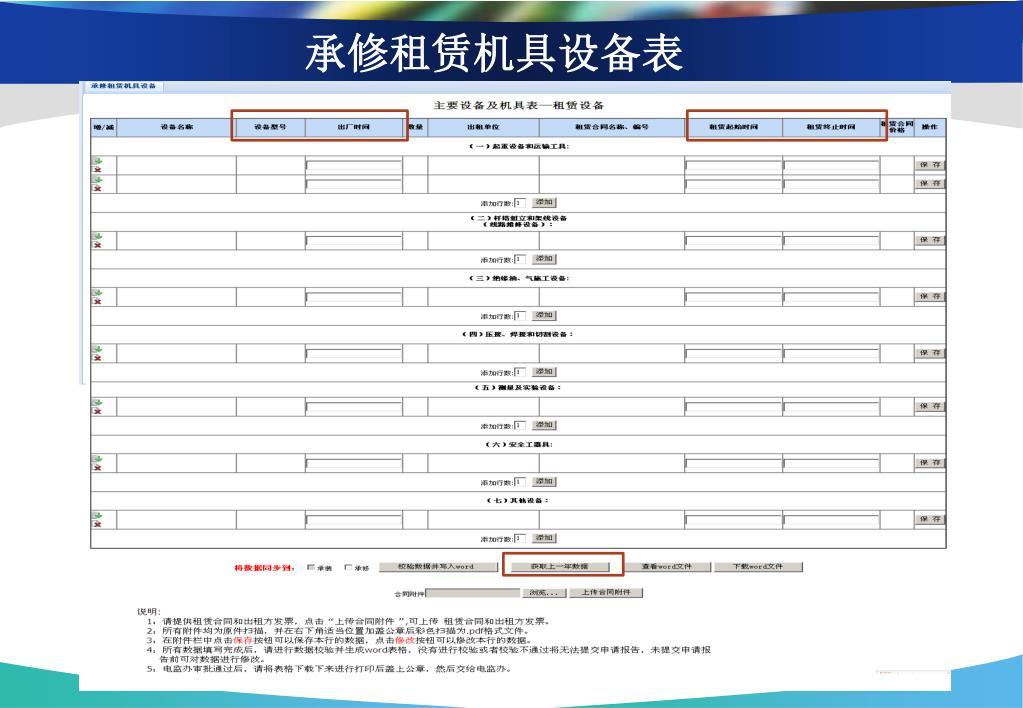Image resolution: width=1023 pixels, height=708 pixels.
Task: Click 下载word文件 button
Action: (758, 566)
